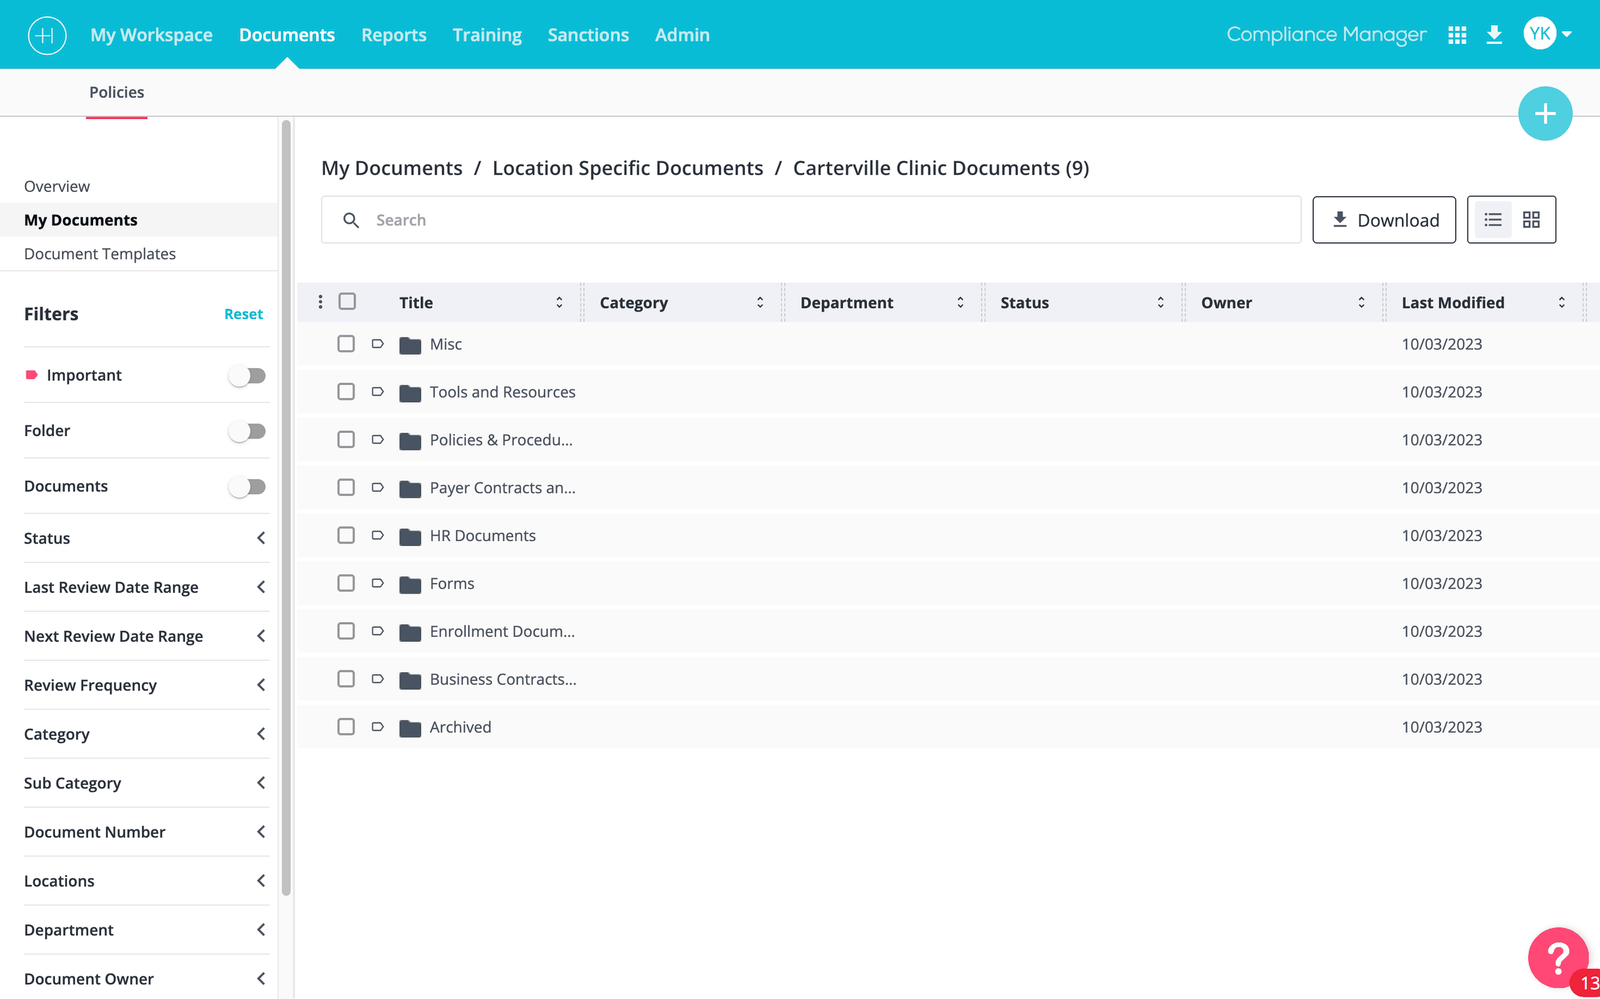This screenshot has width=1600, height=999.
Task: Check the Misc row checkbox
Action: tap(346, 344)
